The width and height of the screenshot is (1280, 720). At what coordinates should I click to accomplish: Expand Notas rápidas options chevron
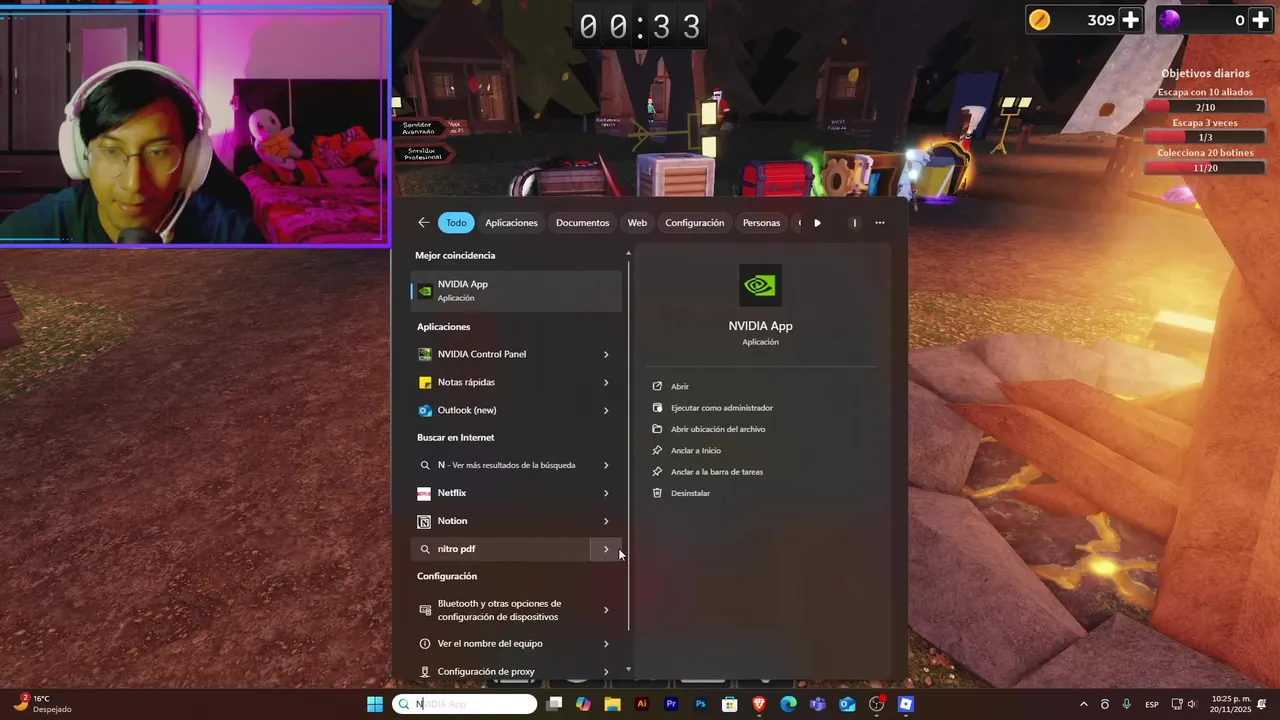click(x=606, y=382)
